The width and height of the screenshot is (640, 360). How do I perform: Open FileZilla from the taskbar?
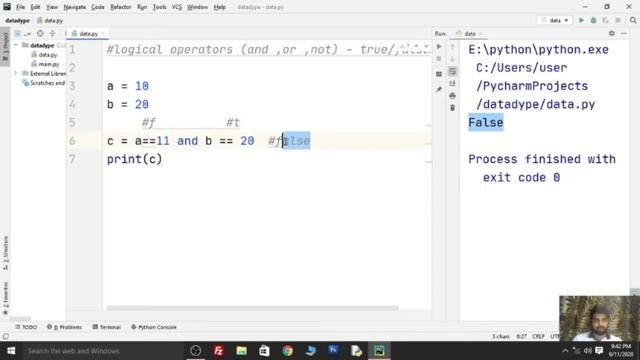218,351
